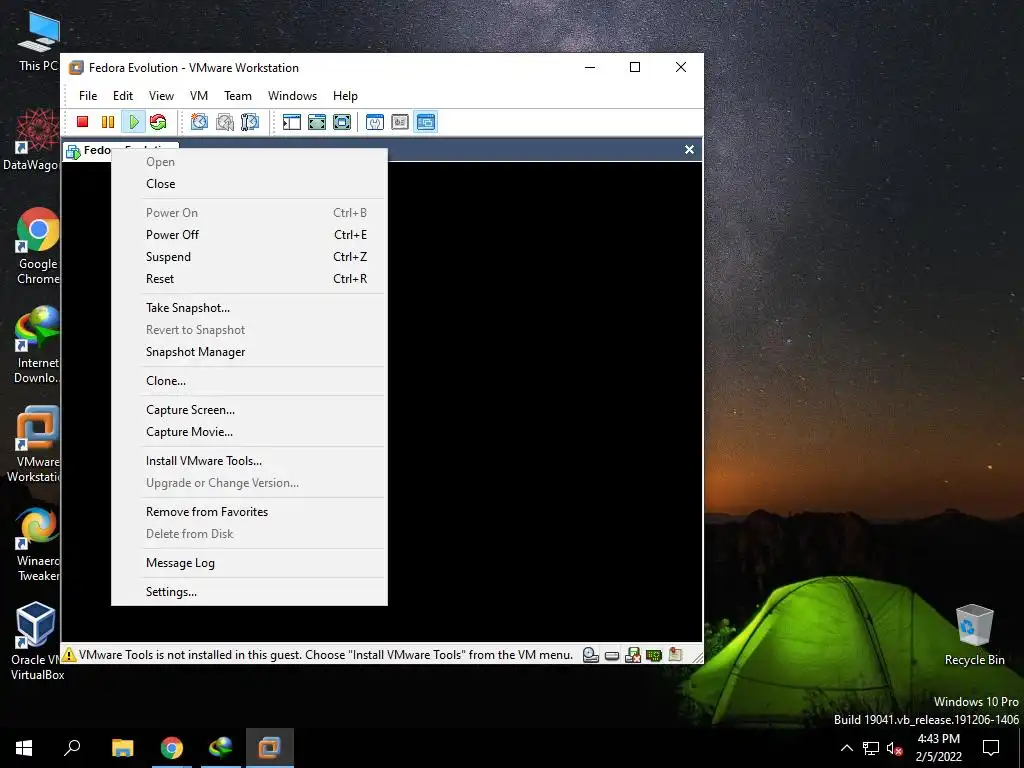Click the yellow Suspend pause toolbar icon
Image resolution: width=1024 pixels, height=768 pixels.
[x=108, y=121]
